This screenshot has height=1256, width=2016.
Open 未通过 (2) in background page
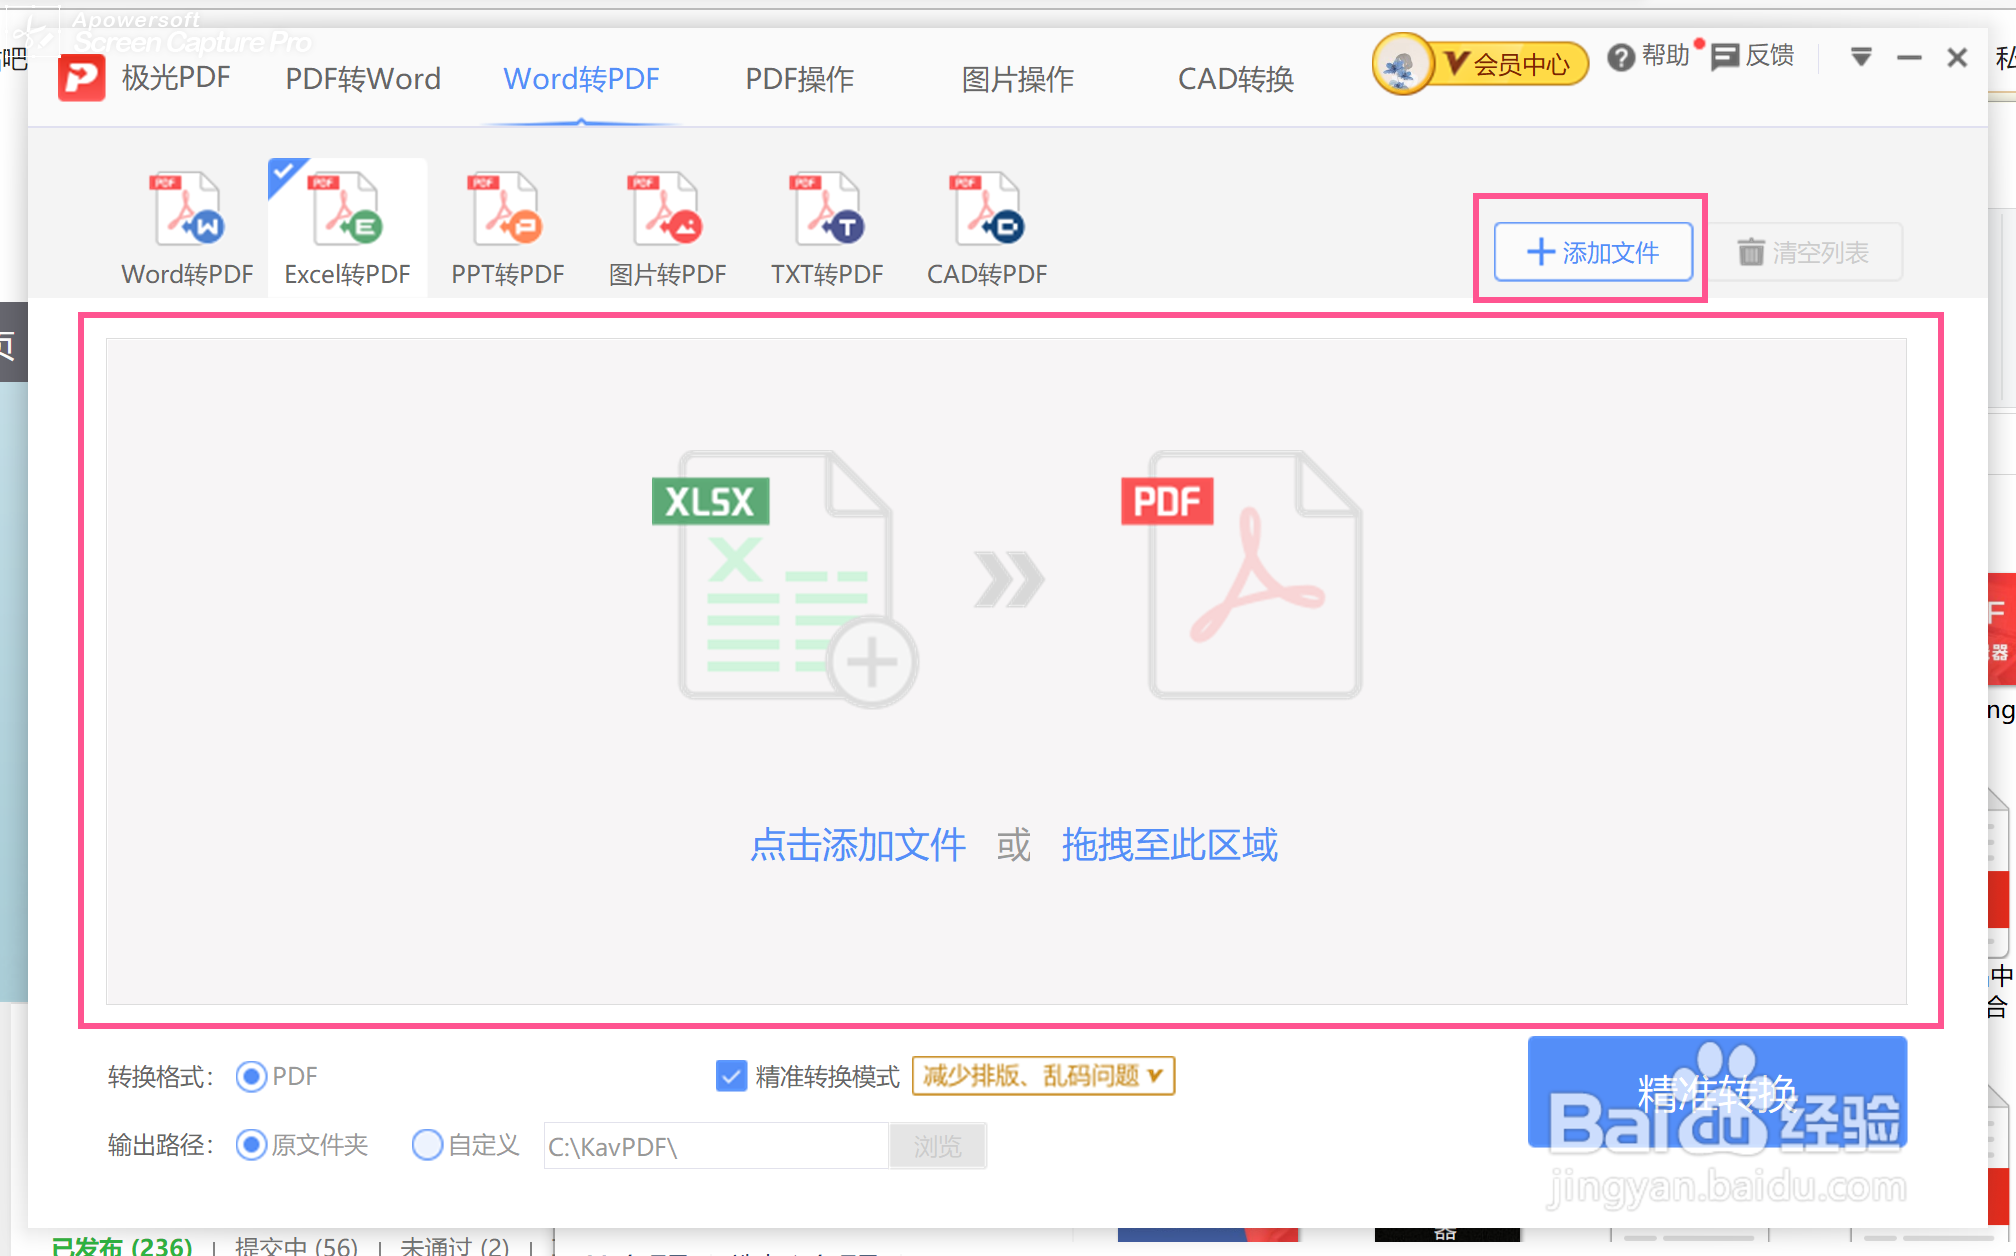pyautogui.click(x=455, y=1246)
